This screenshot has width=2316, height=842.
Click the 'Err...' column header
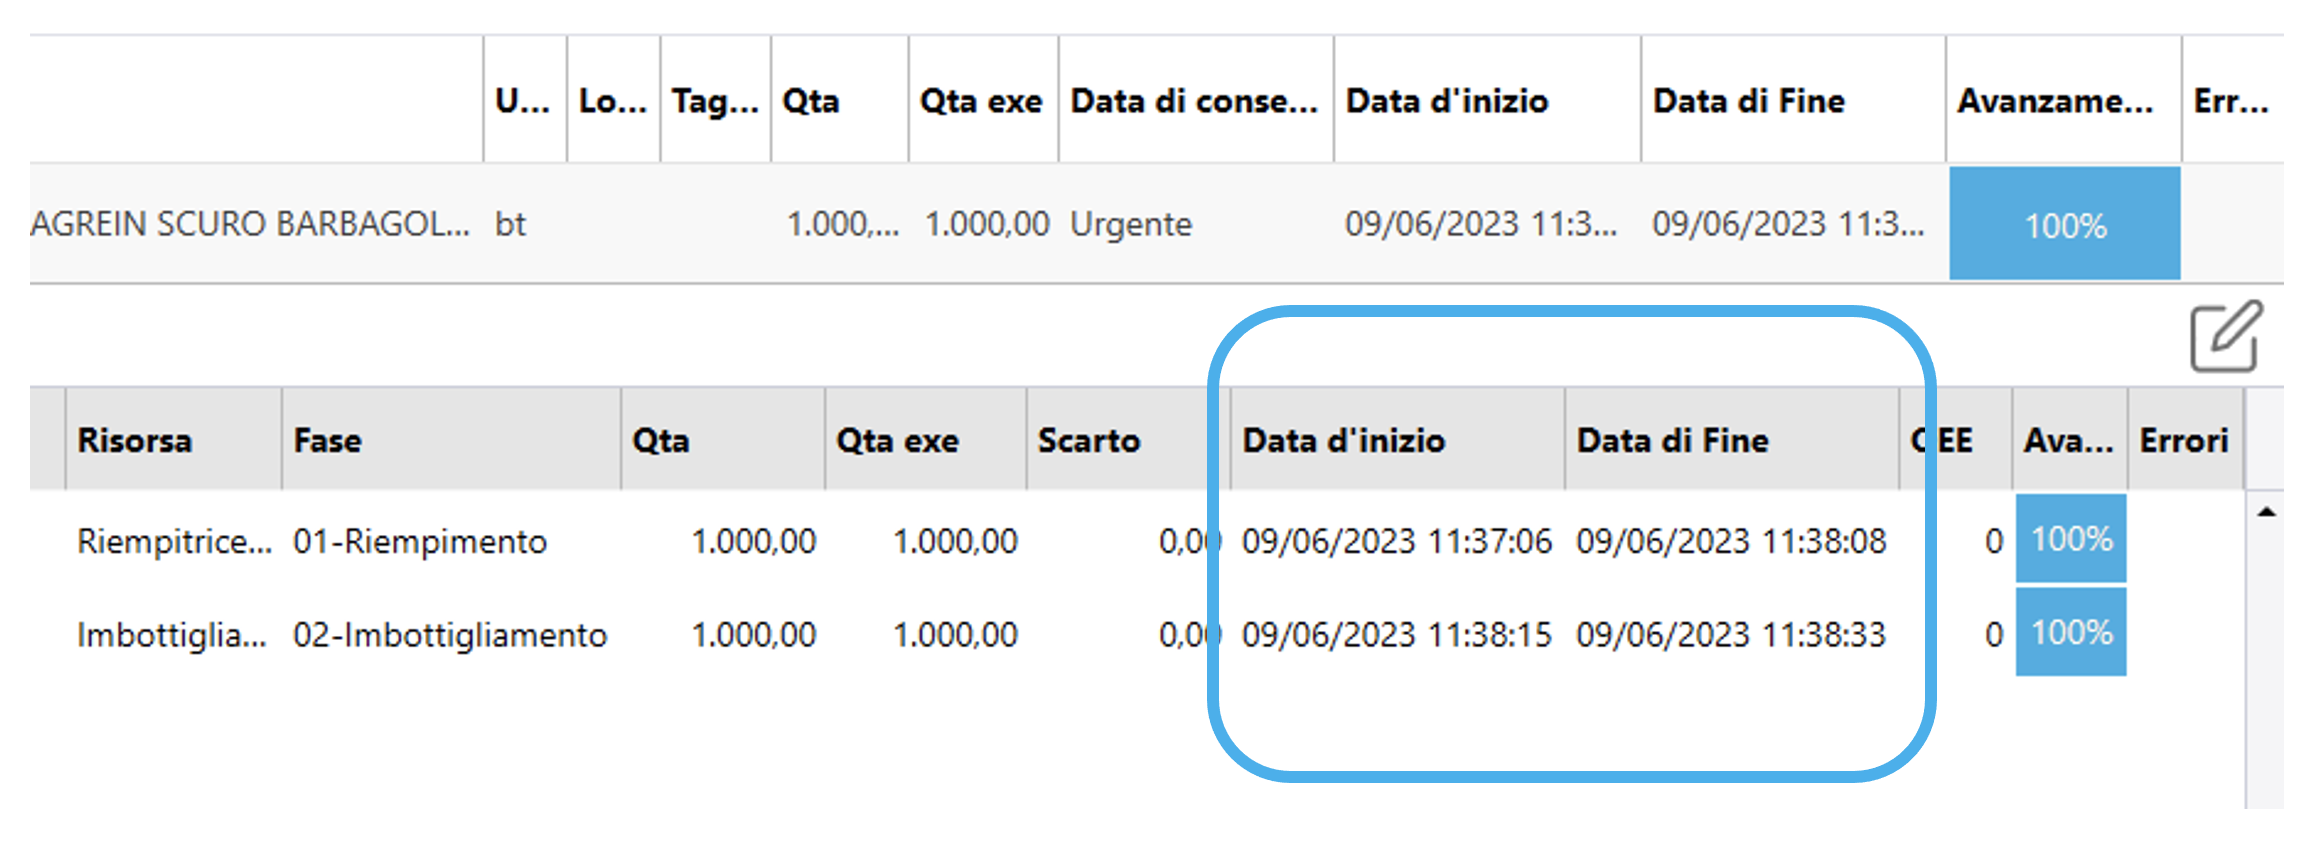pyautogui.click(x=2231, y=101)
